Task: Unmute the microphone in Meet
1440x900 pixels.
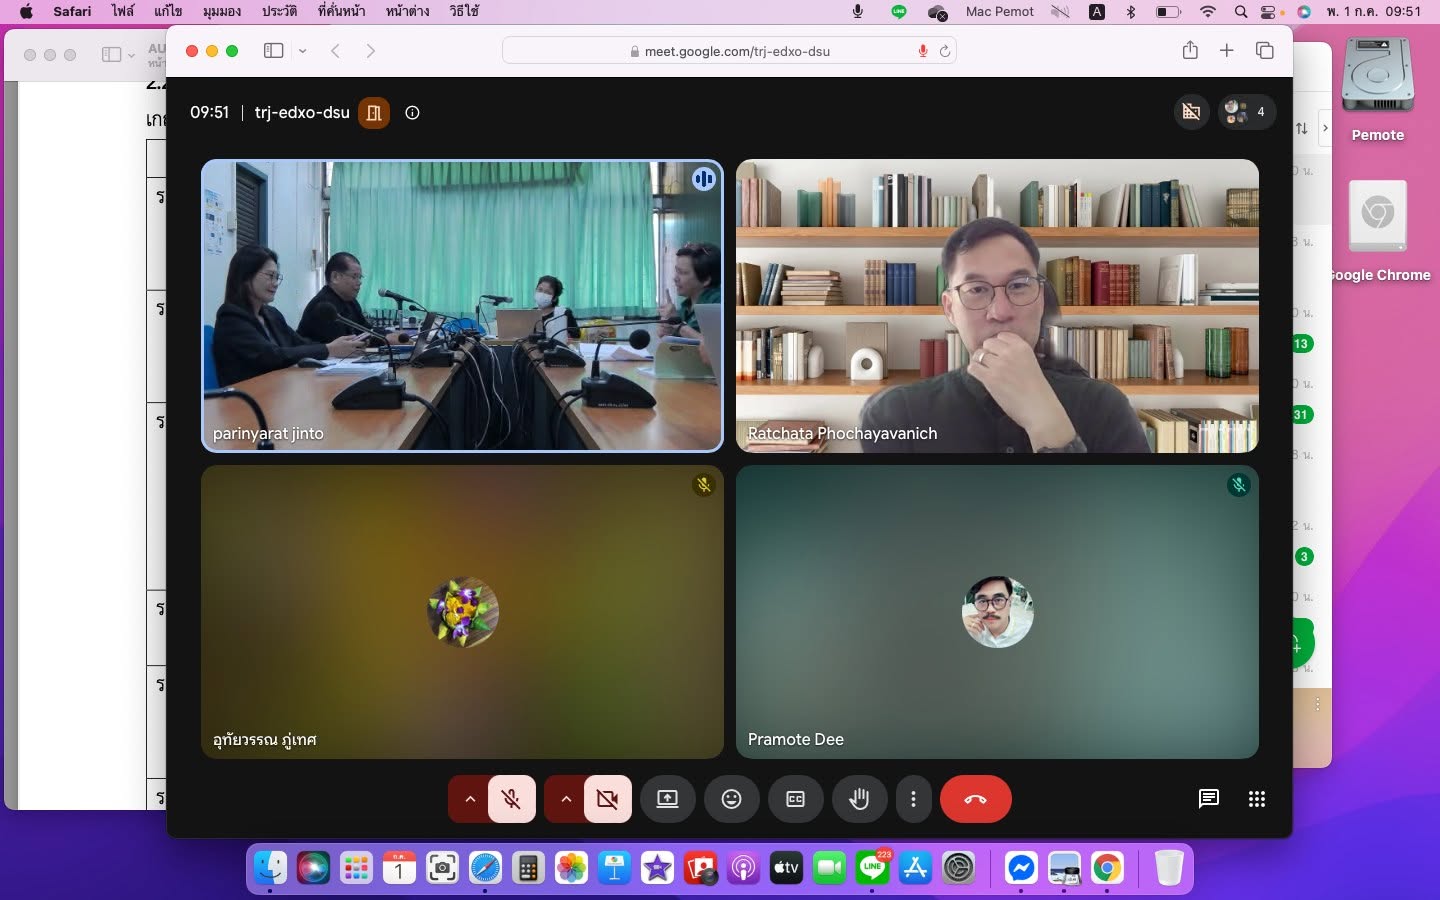Action: (511, 799)
